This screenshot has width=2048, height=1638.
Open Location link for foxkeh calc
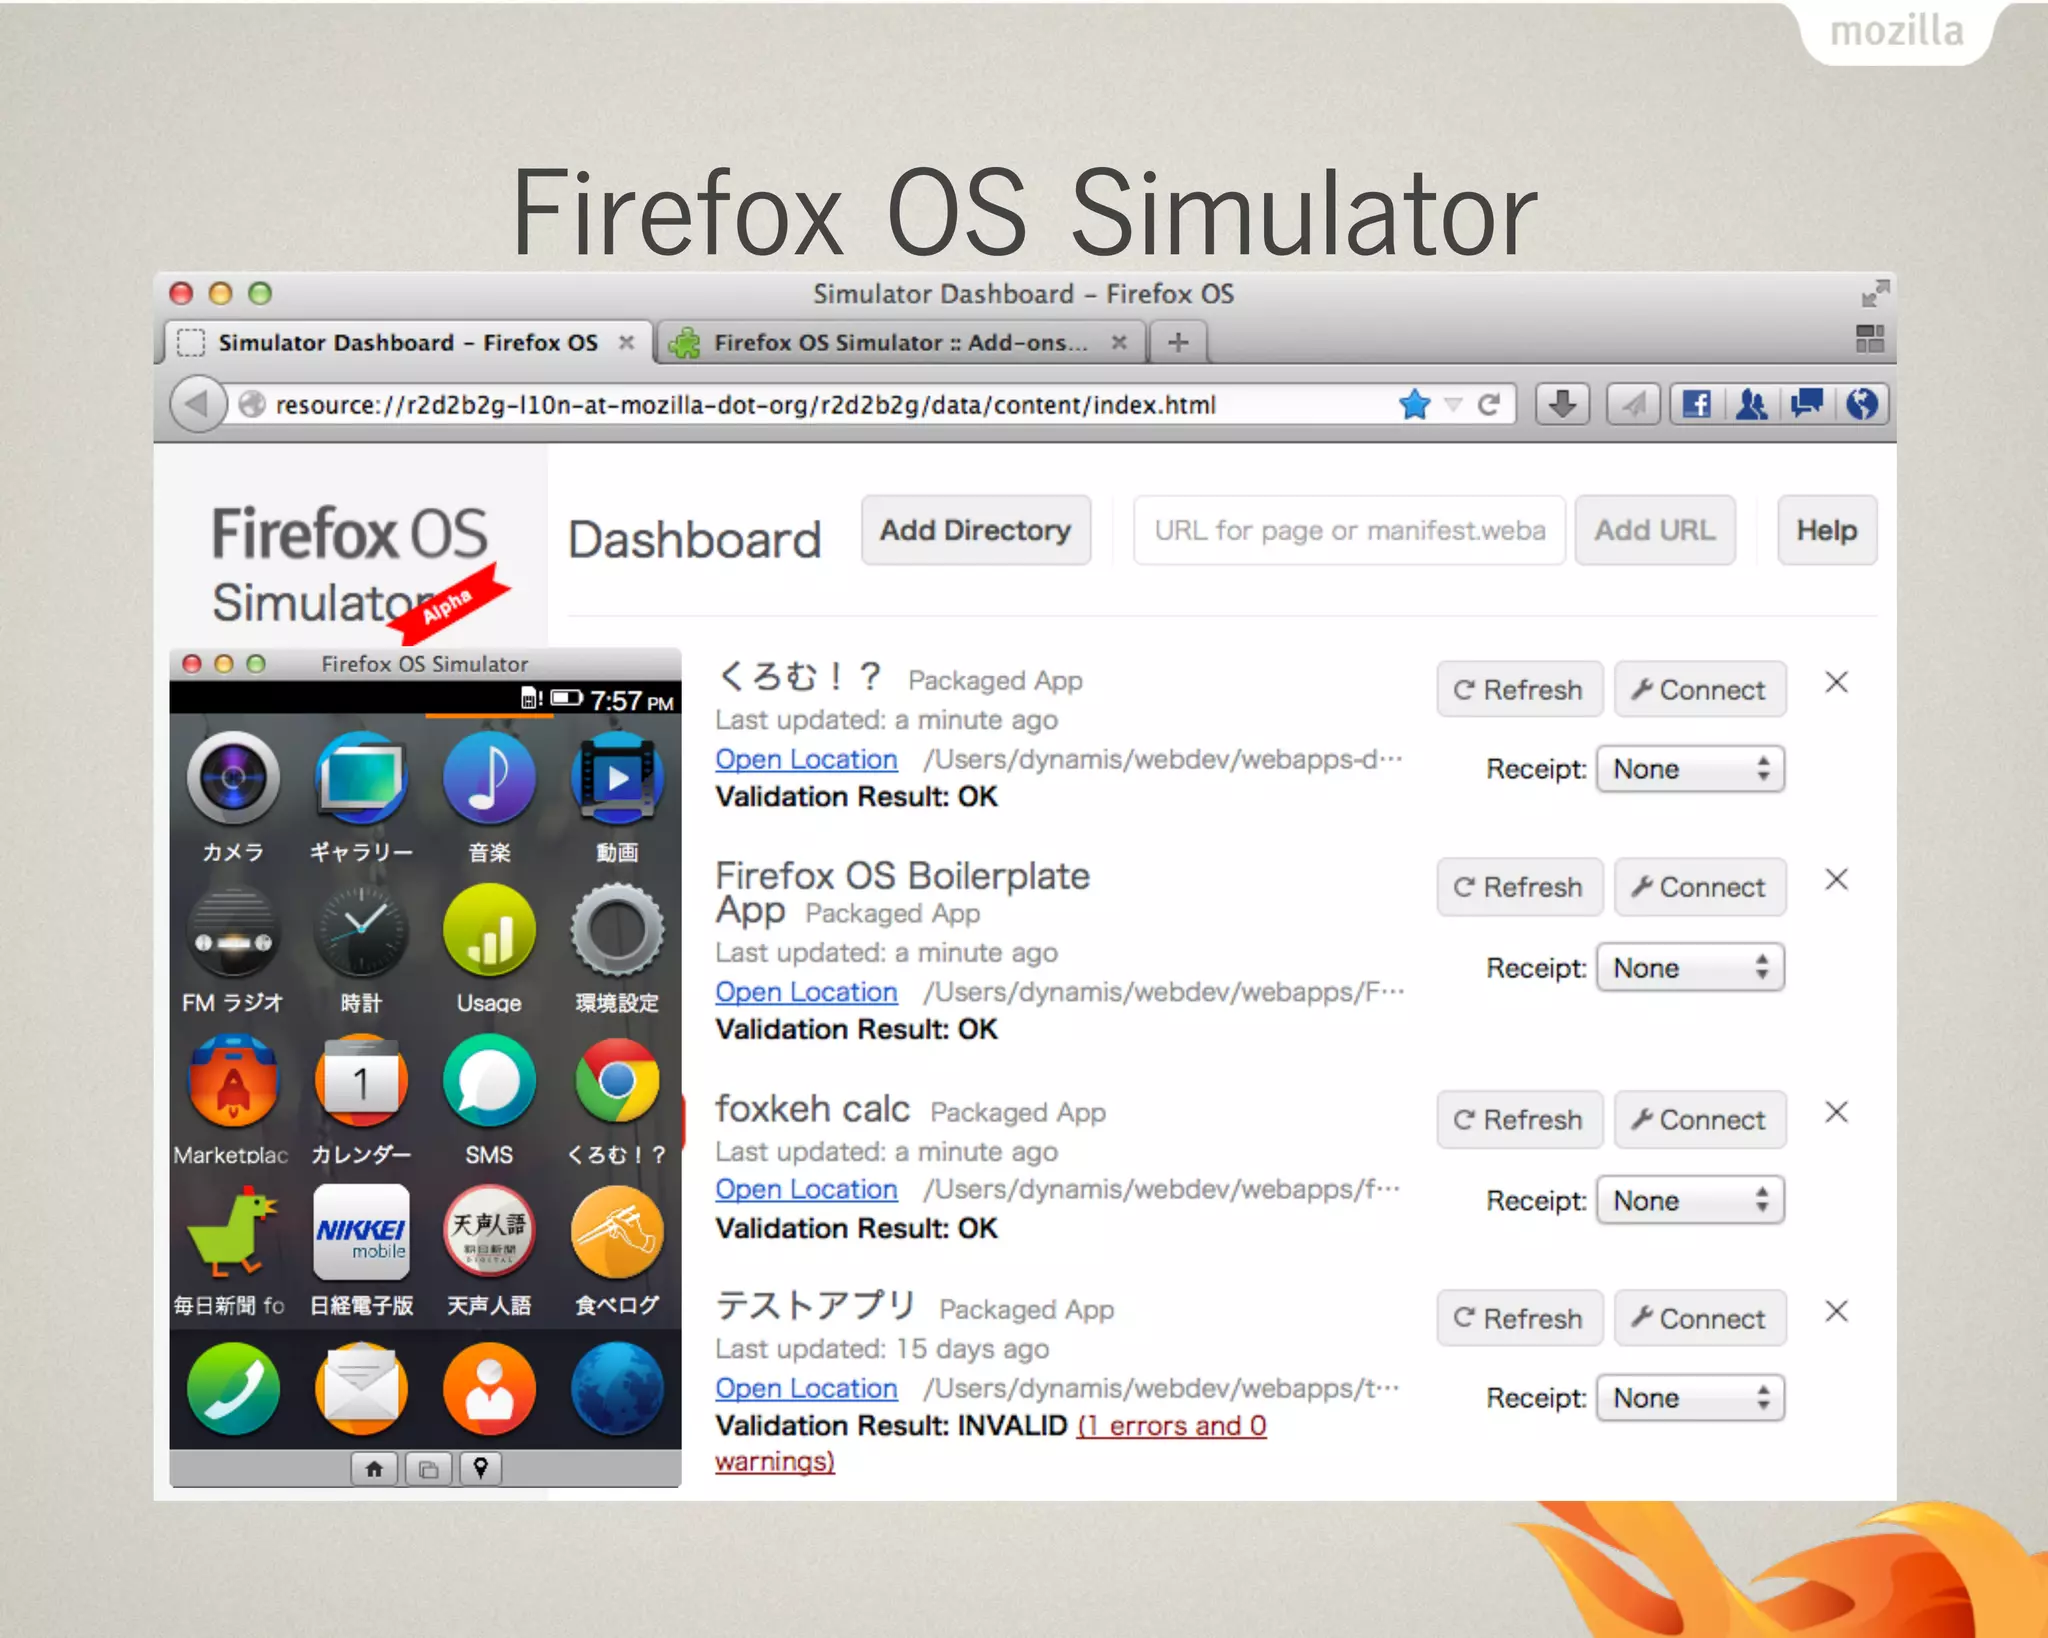click(806, 1189)
